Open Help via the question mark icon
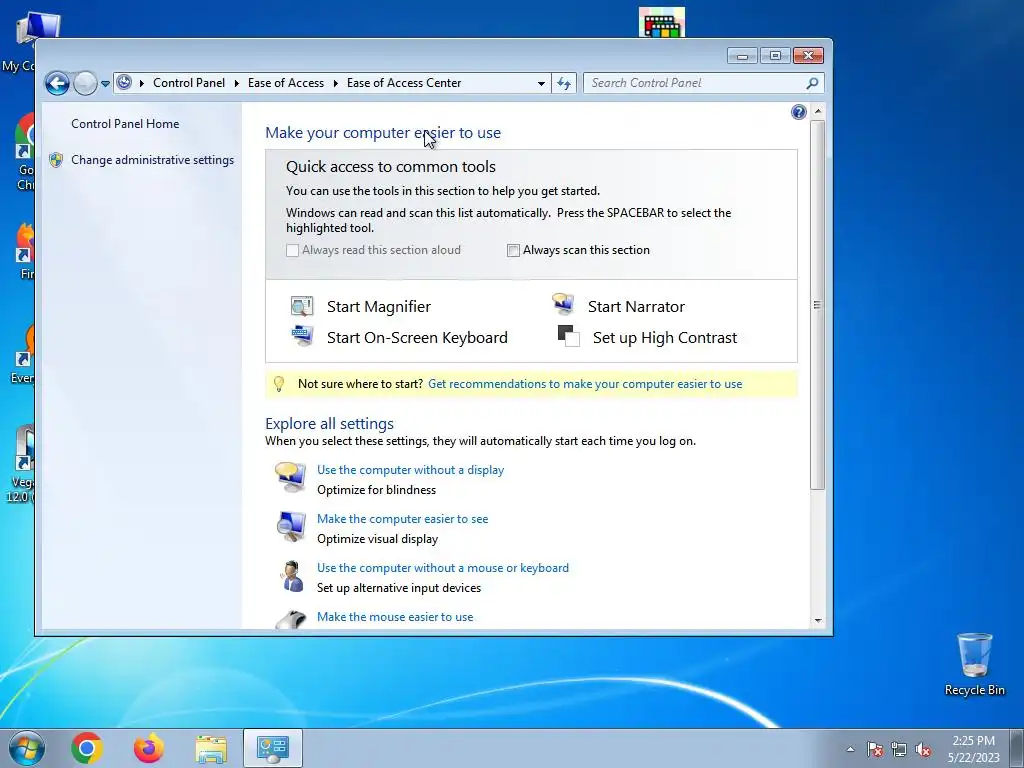Viewport: 1024px width, 768px height. pyautogui.click(x=799, y=112)
